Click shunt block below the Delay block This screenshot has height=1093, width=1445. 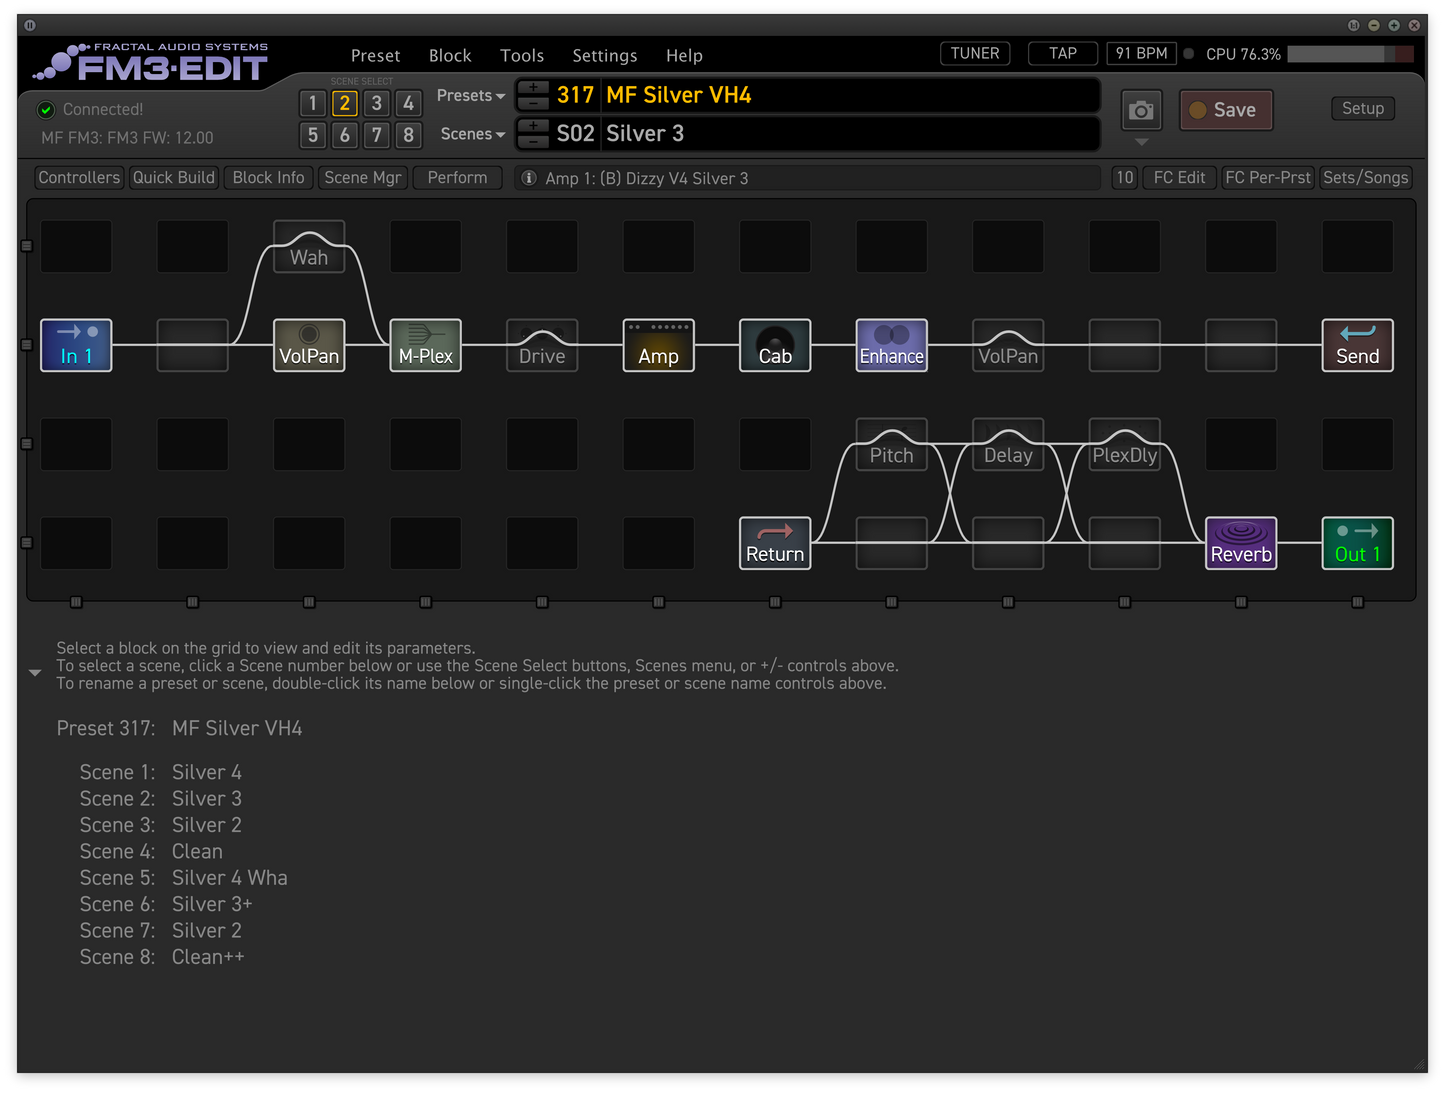pos(1008,543)
